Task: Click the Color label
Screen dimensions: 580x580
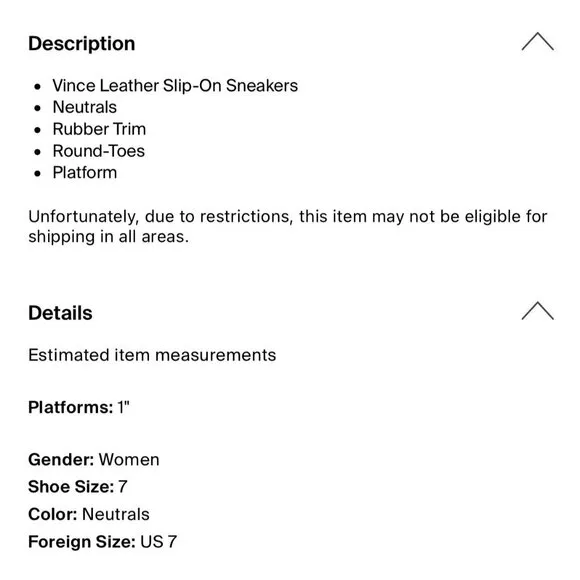Action: (x=53, y=514)
